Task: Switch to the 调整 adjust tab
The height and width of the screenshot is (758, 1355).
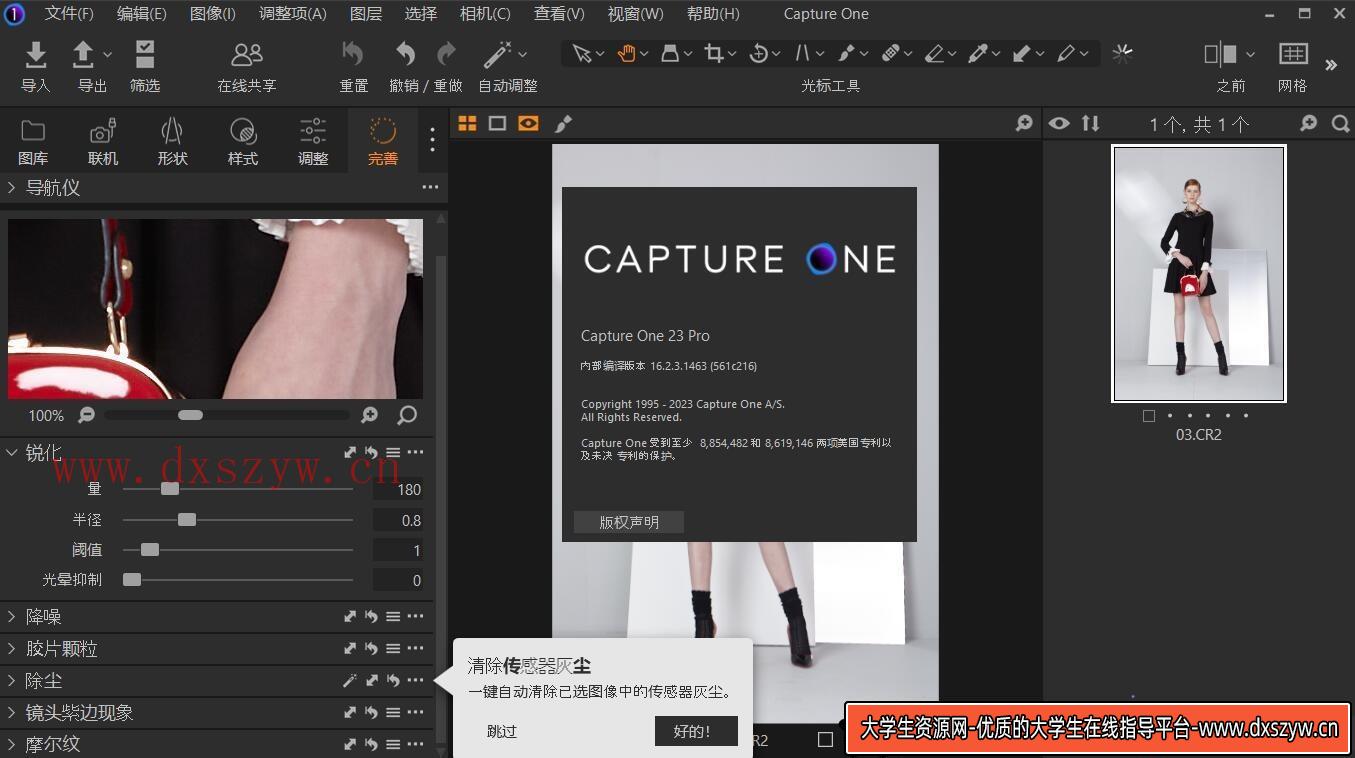Action: (x=313, y=141)
